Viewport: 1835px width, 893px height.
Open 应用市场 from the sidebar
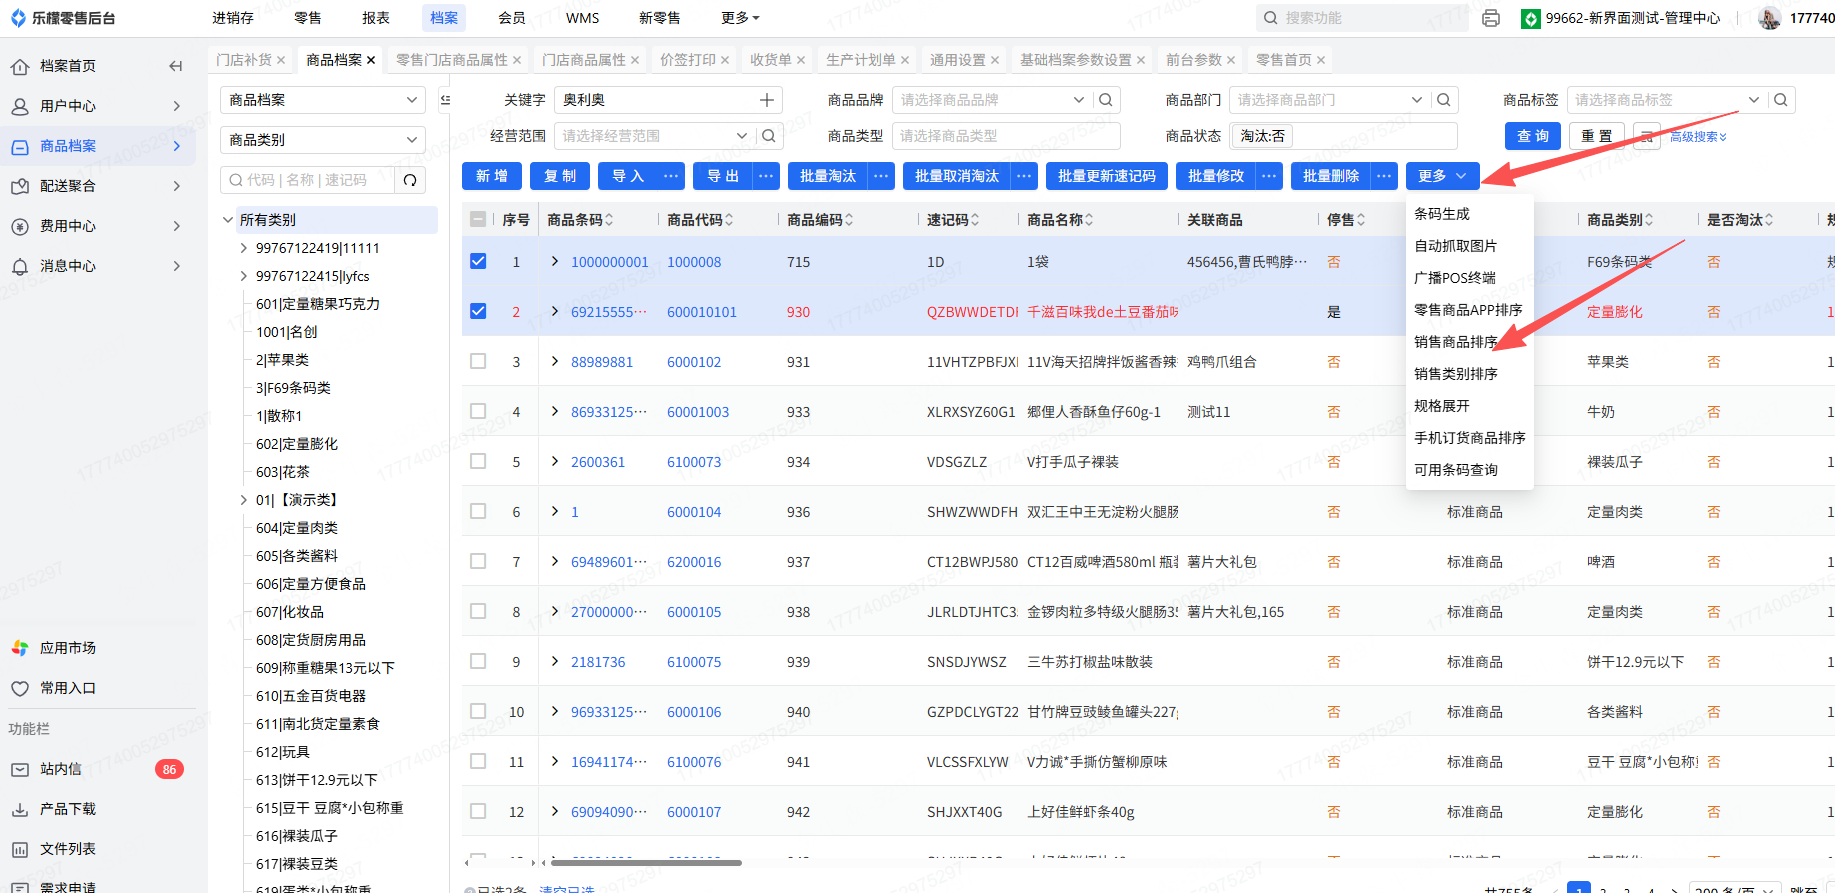click(68, 648)
